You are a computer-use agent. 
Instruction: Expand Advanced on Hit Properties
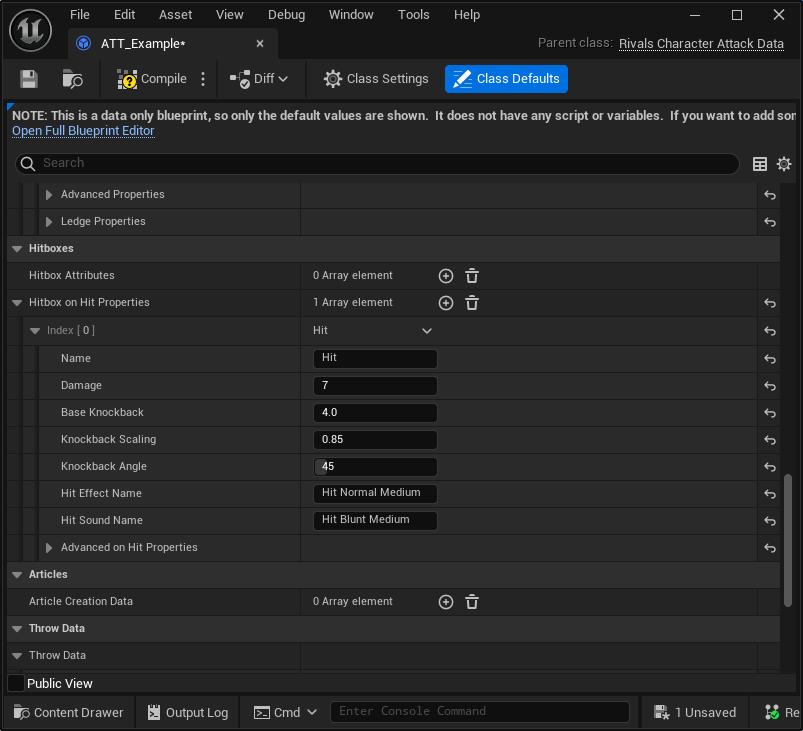click(49, 548)
